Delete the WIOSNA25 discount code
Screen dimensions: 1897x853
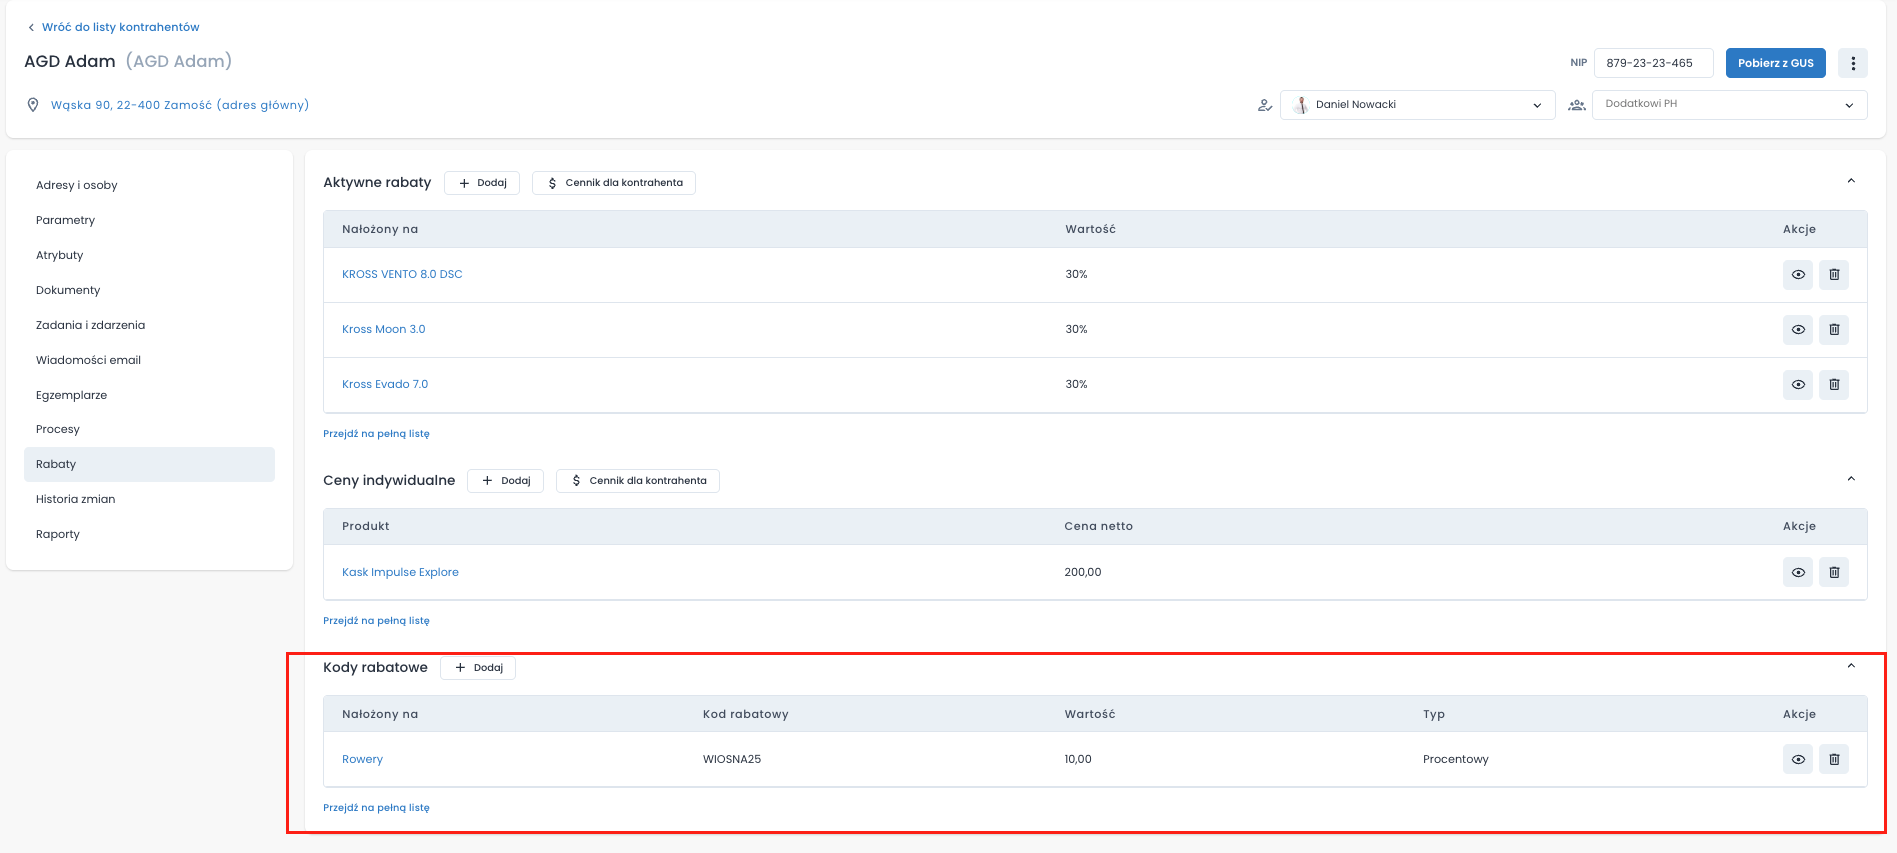click(x=1833, y=759)
